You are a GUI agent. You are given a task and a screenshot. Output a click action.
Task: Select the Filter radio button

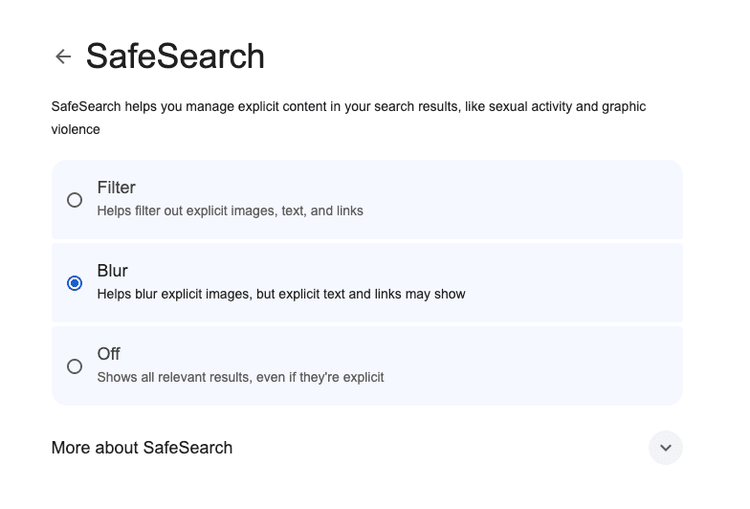[75, 200]
